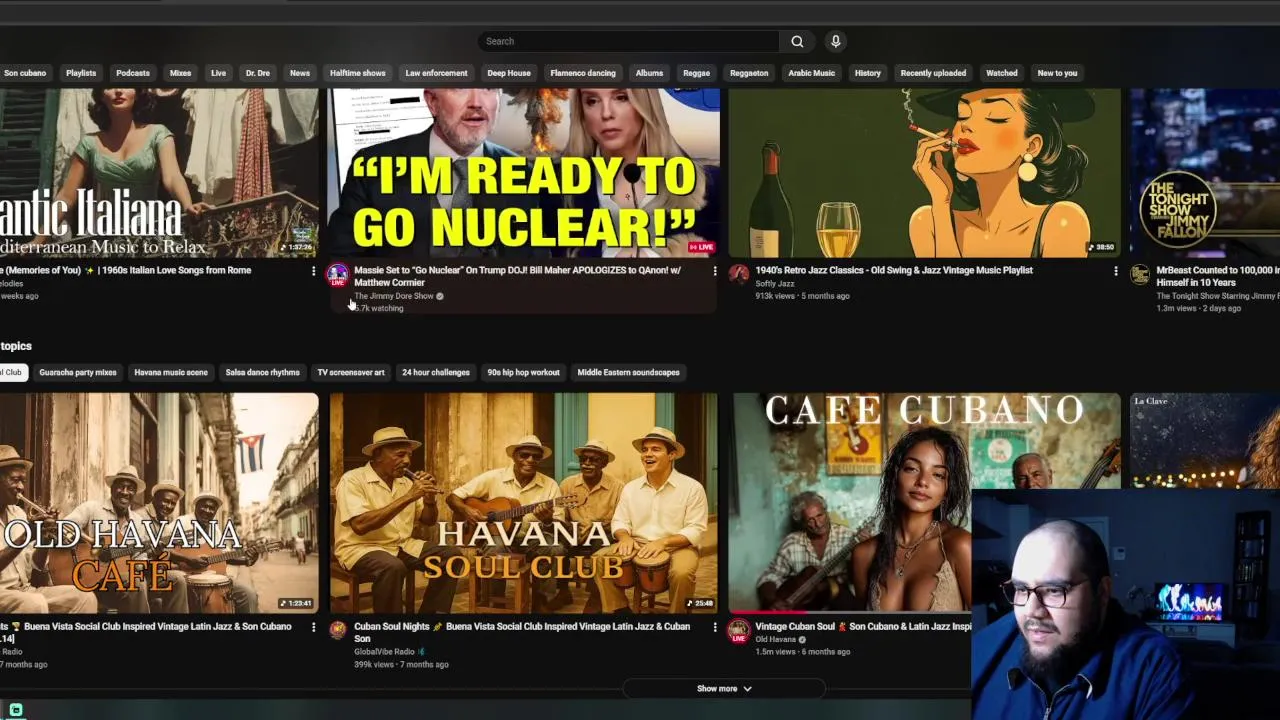Select Guaracha party mixes topic chip
This screenshot has height=720, width=1280.
(x=78, y=372)
